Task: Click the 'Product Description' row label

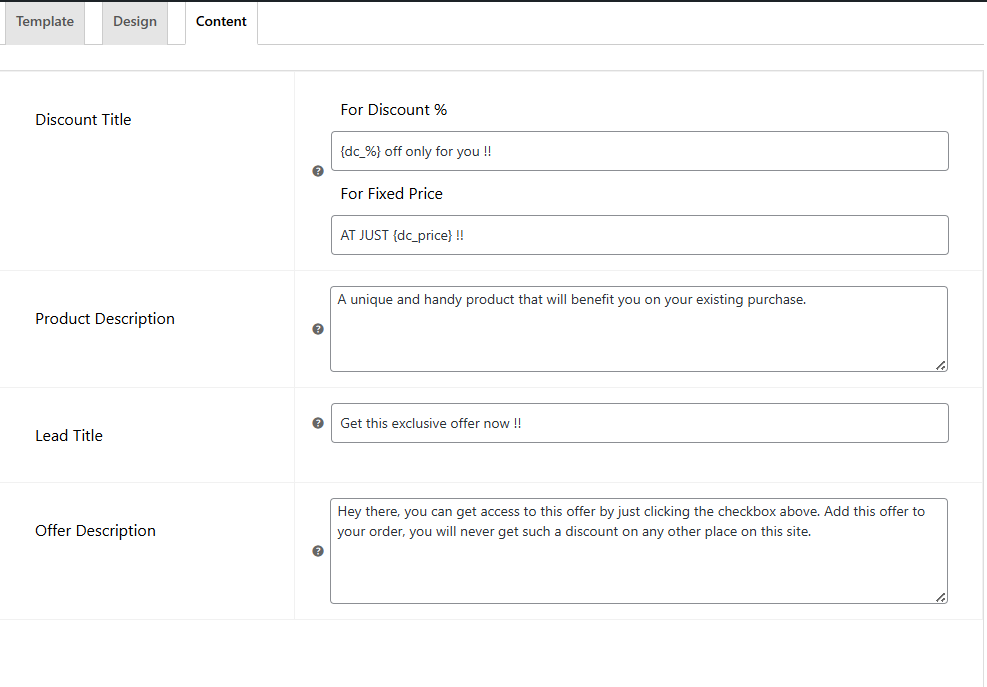Action: 105,319
